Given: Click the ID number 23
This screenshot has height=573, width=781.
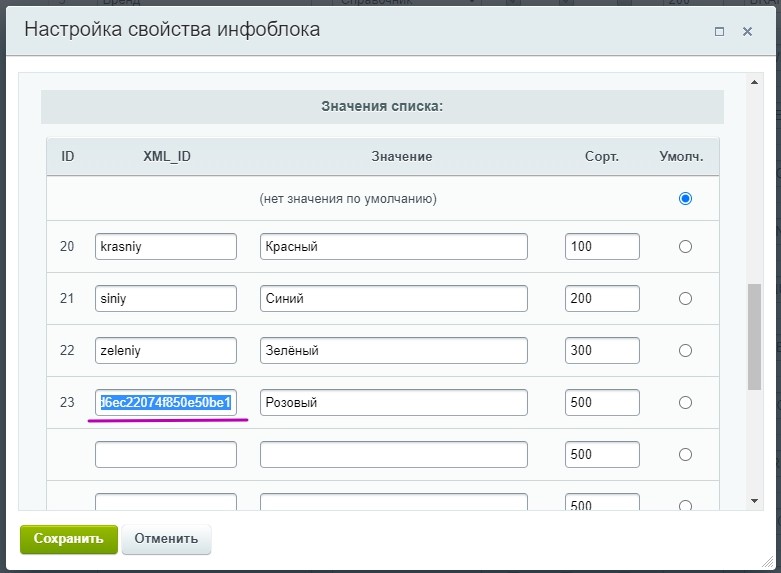Looking at the screenshot, I should click(x=67, y=402).
